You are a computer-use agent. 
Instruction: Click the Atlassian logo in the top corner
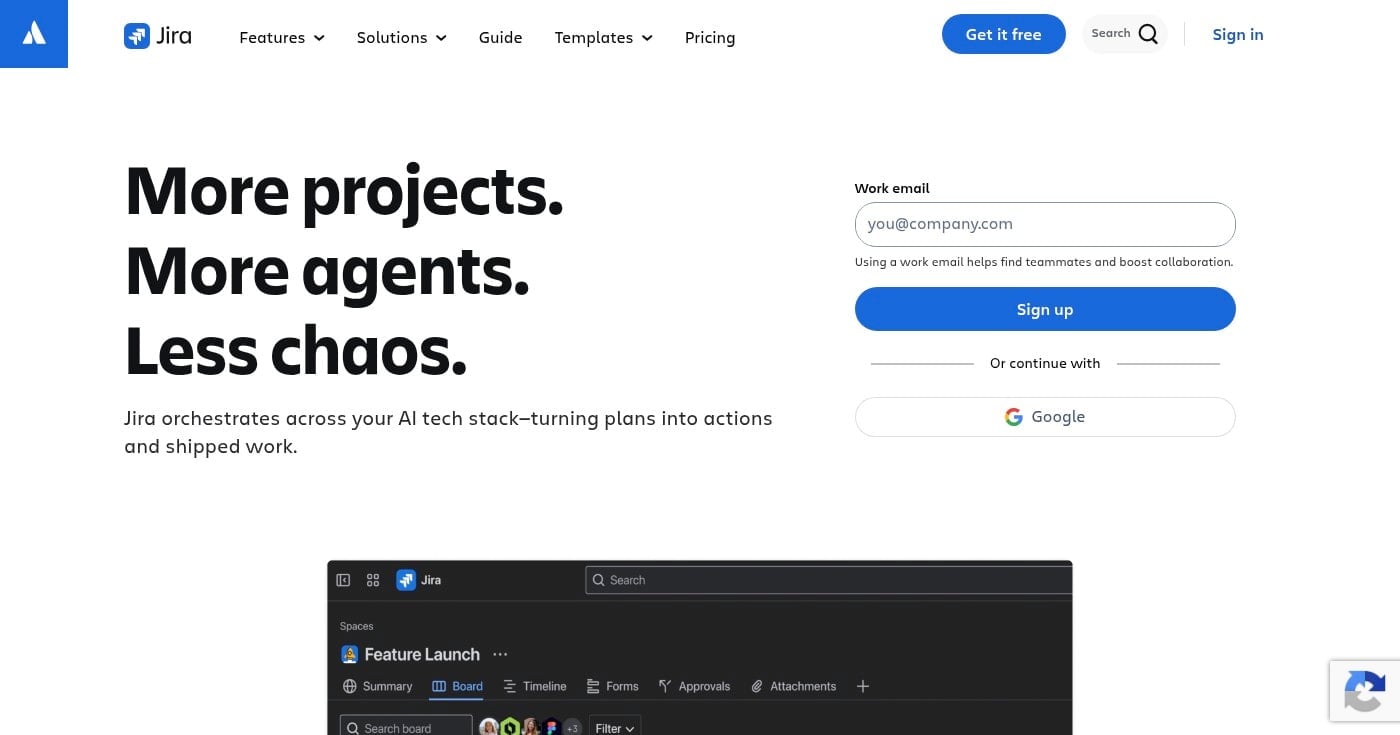(34, 34)
